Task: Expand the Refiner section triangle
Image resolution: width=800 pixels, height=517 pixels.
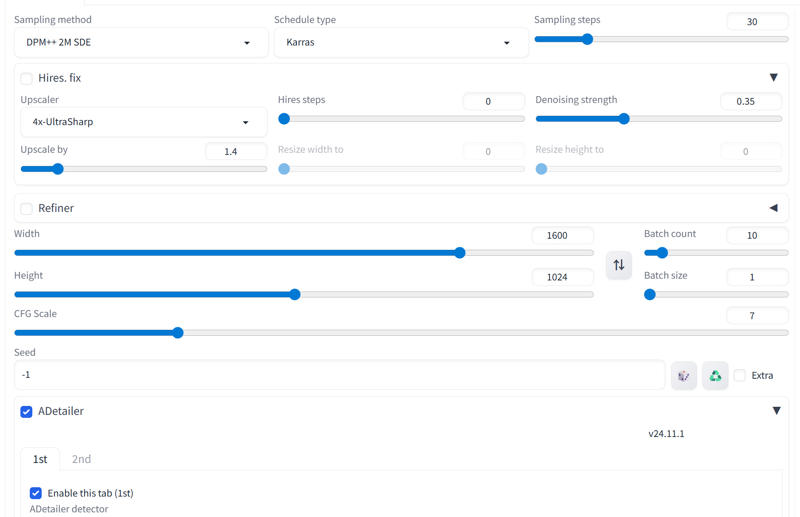Action: pyautogui.click(x=773, y=208)
